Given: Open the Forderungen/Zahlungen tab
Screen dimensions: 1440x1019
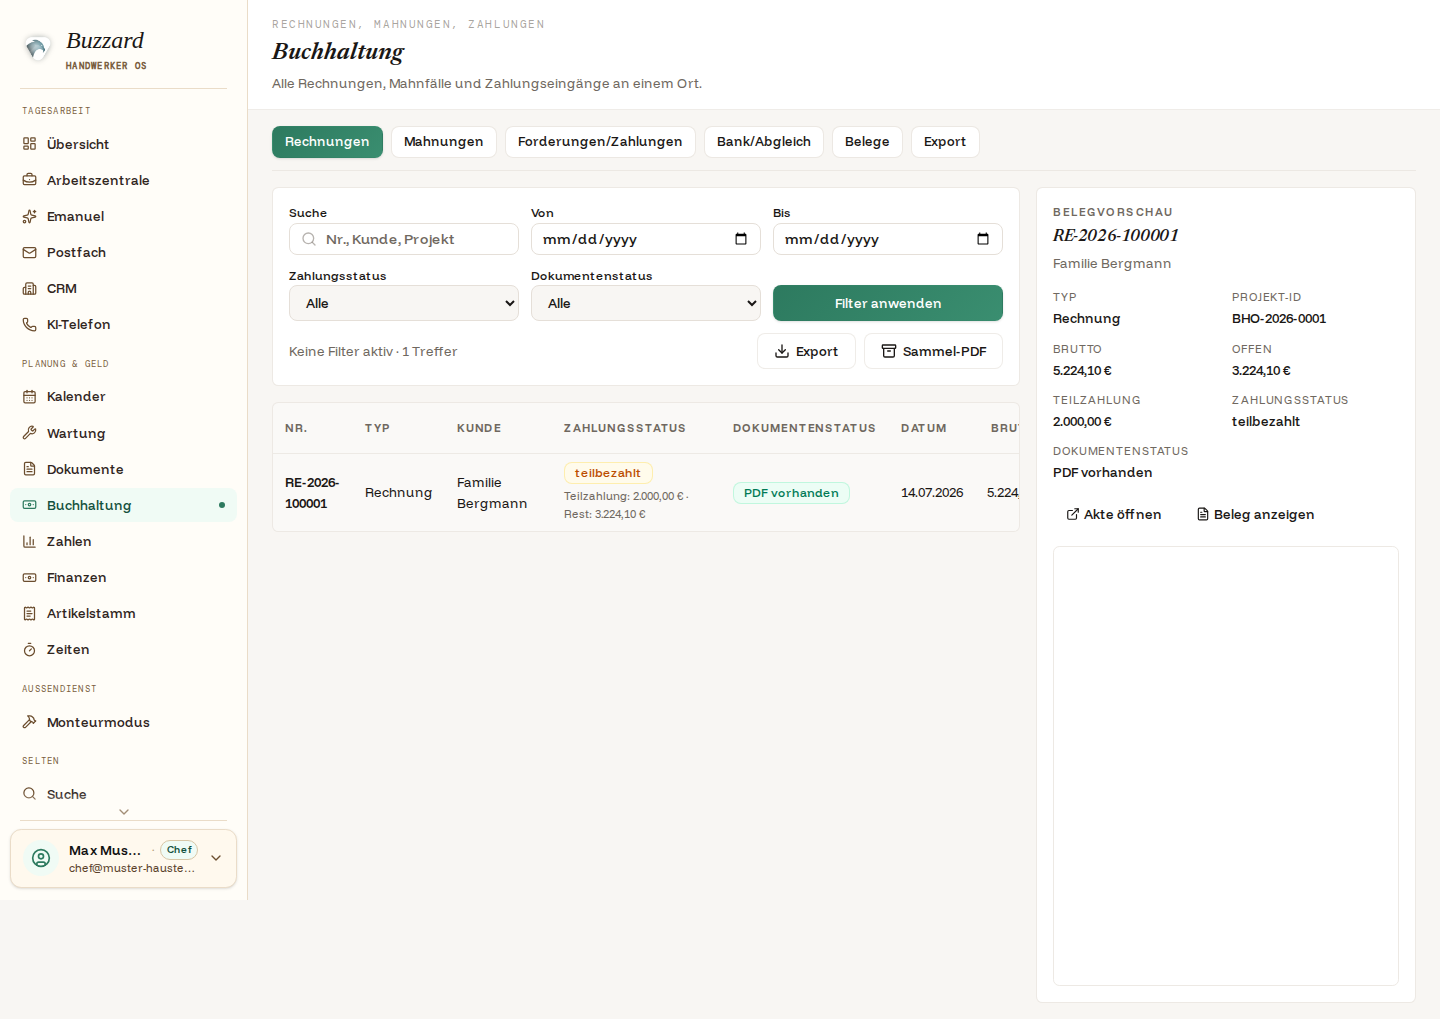Looking at the screenshot, I should pyautogui.click(x=600, y=142).
